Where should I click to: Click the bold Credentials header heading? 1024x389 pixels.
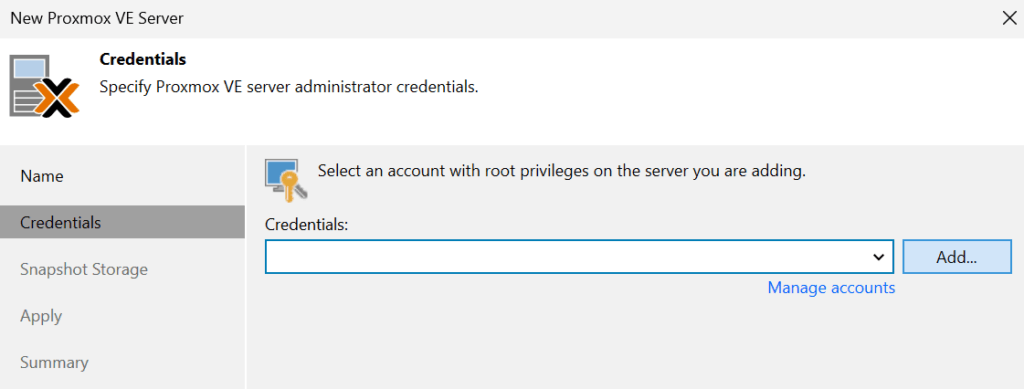click(142, 59)
